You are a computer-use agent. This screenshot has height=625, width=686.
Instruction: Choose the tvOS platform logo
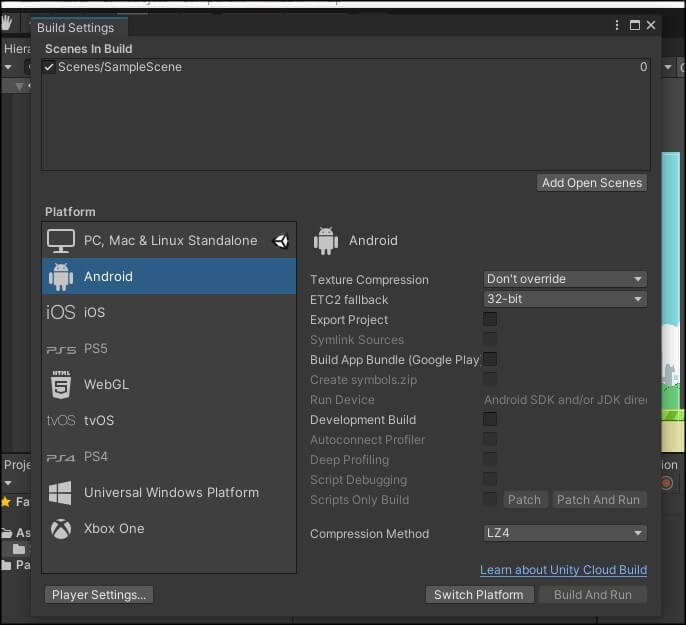[61, 420]
